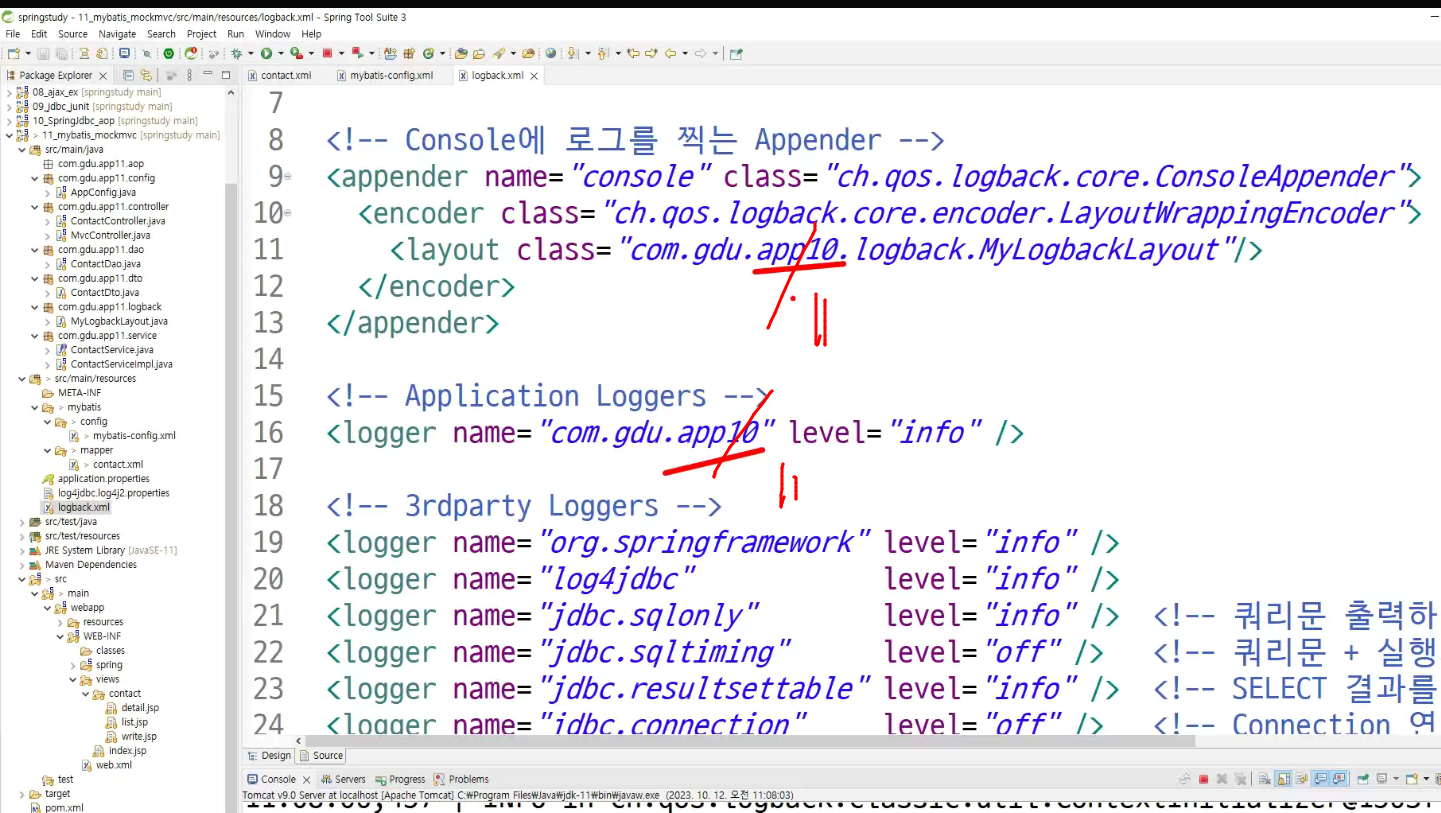This screenshot has height=813, width=1441.
Task: Maximize the Package Explorer panel
Action: 226,75
